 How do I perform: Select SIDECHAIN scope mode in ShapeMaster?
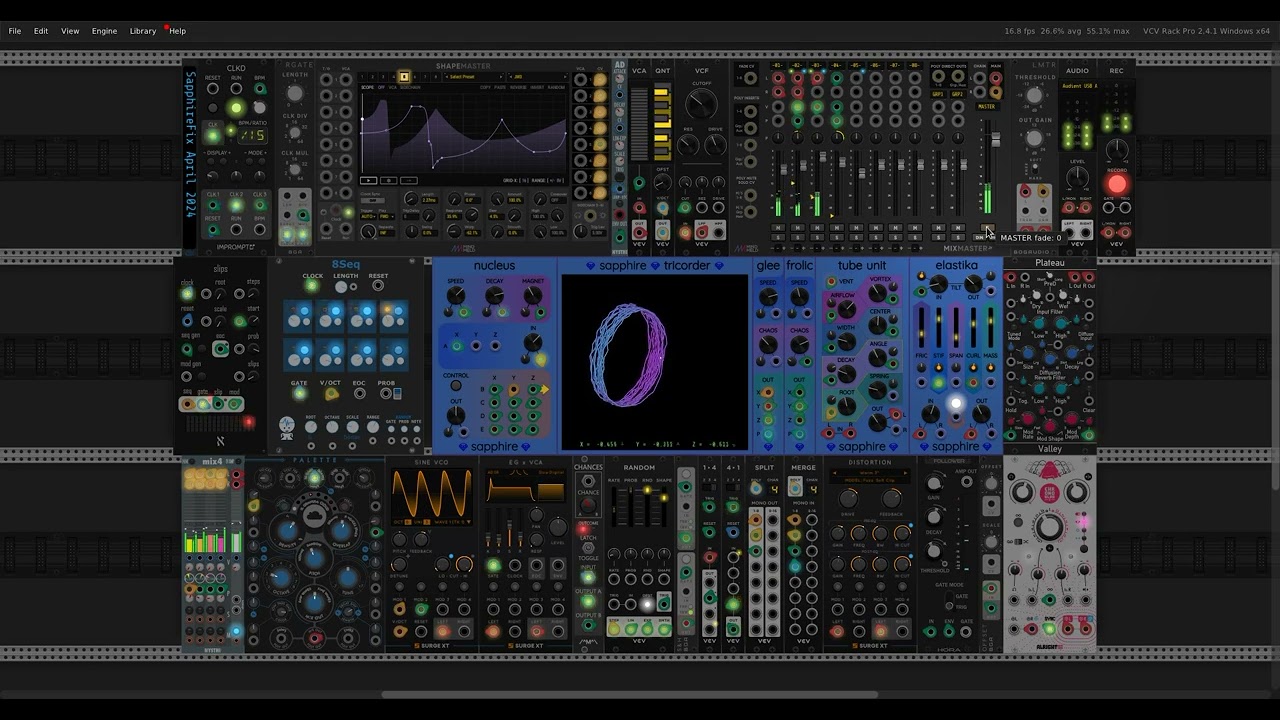410,87
